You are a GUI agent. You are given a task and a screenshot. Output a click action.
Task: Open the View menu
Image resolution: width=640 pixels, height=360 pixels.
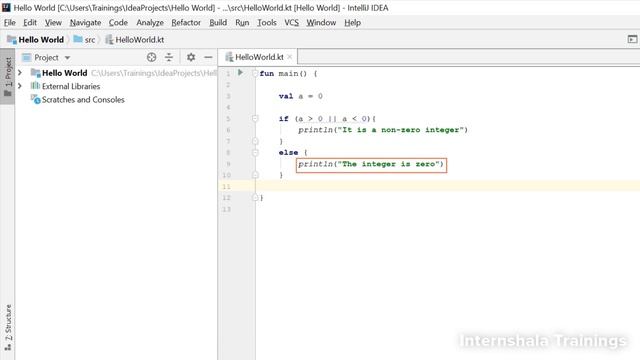(53, 23)
